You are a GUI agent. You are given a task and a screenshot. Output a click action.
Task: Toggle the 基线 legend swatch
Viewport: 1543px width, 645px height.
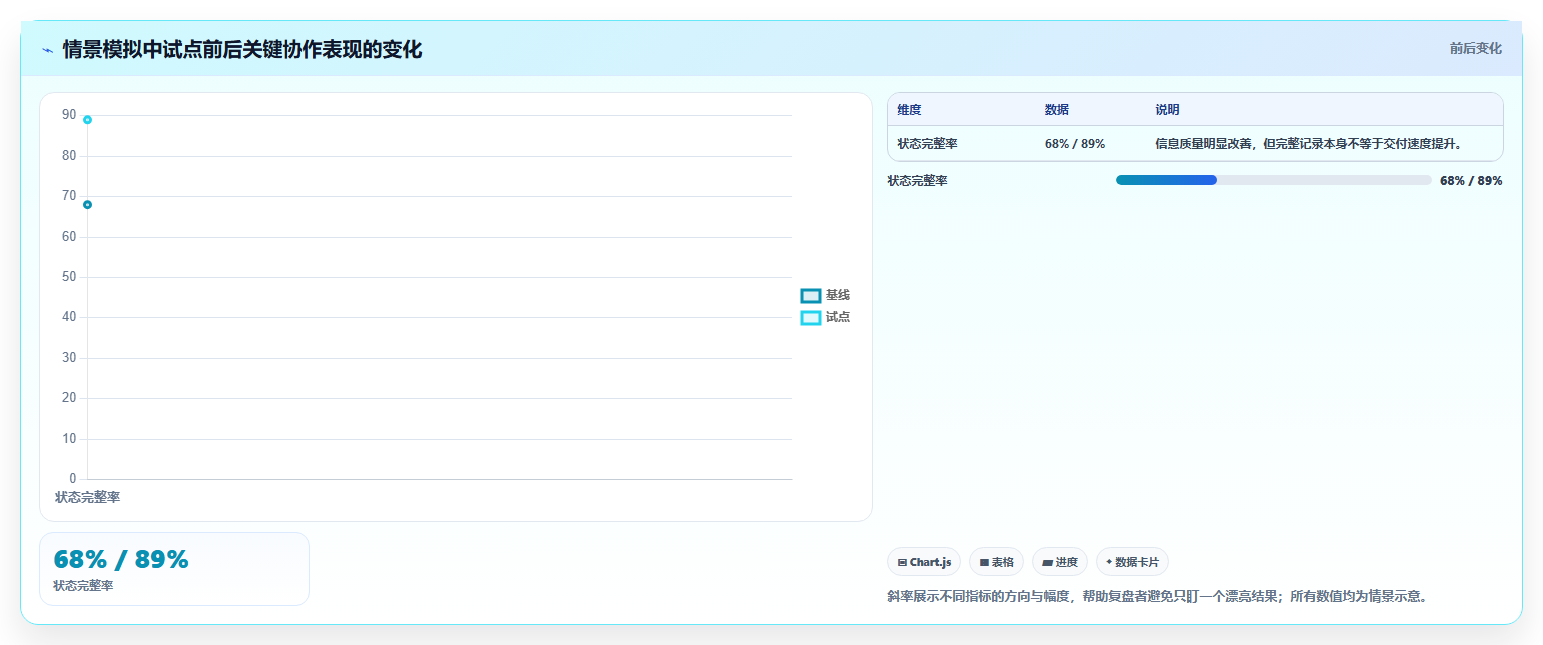coord(811,296)
